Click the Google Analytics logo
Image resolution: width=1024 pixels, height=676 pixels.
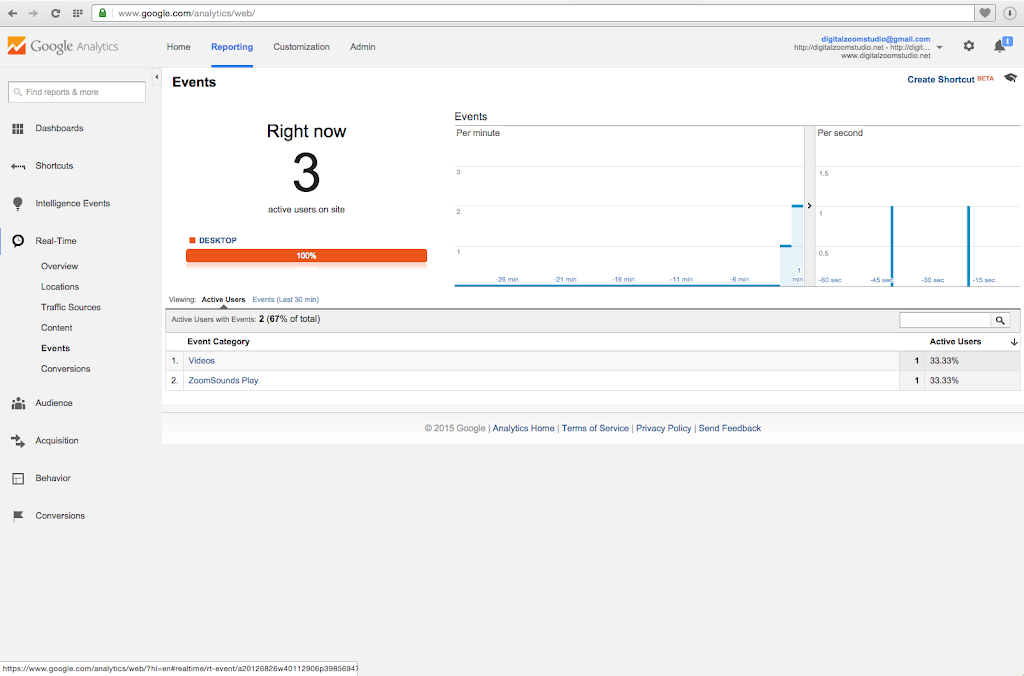[x=63, y=46]
